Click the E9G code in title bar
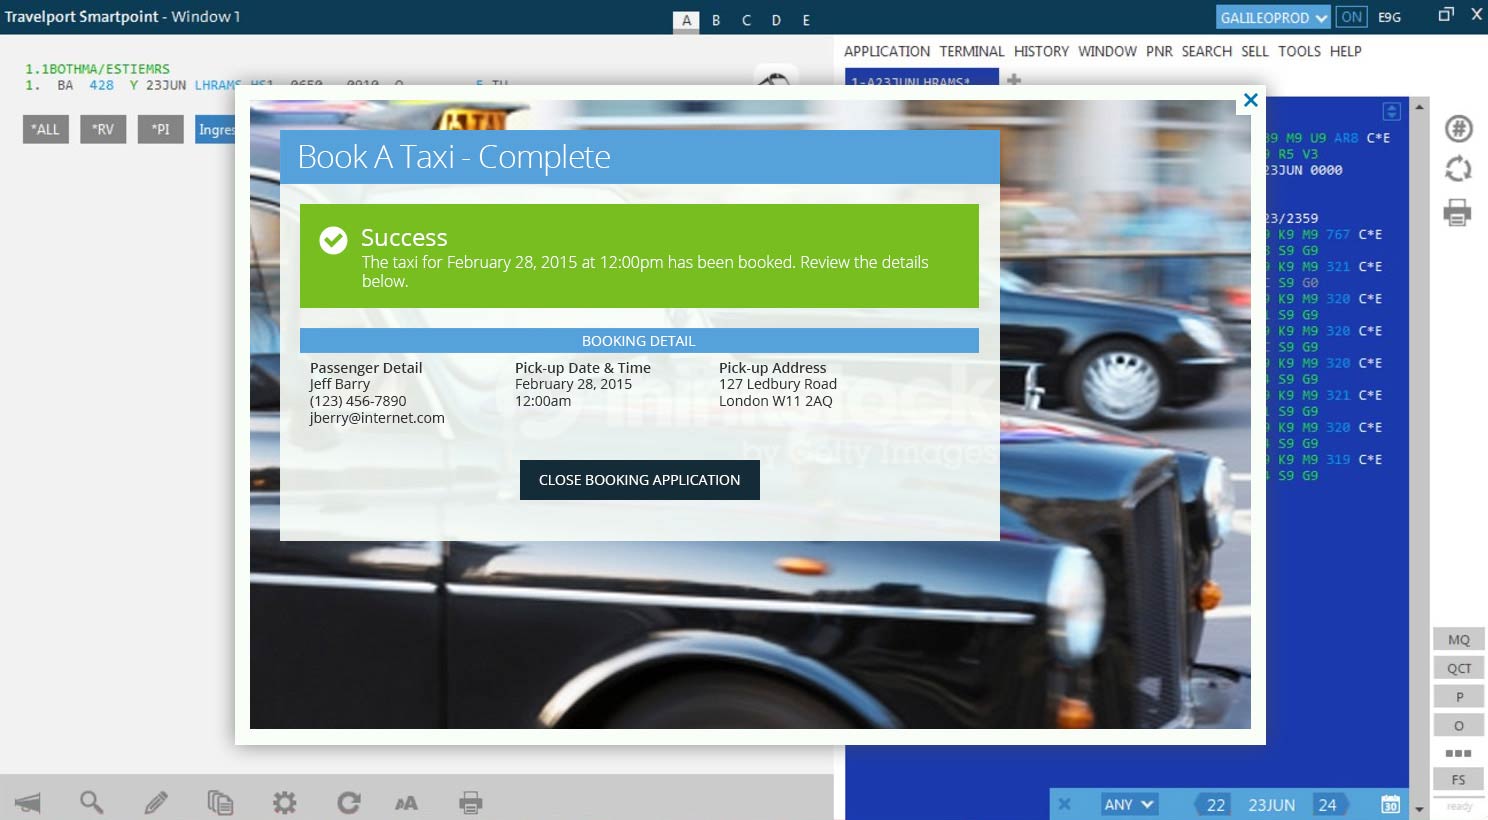This screenshot has height=820, width=1488. [1389, 17]
